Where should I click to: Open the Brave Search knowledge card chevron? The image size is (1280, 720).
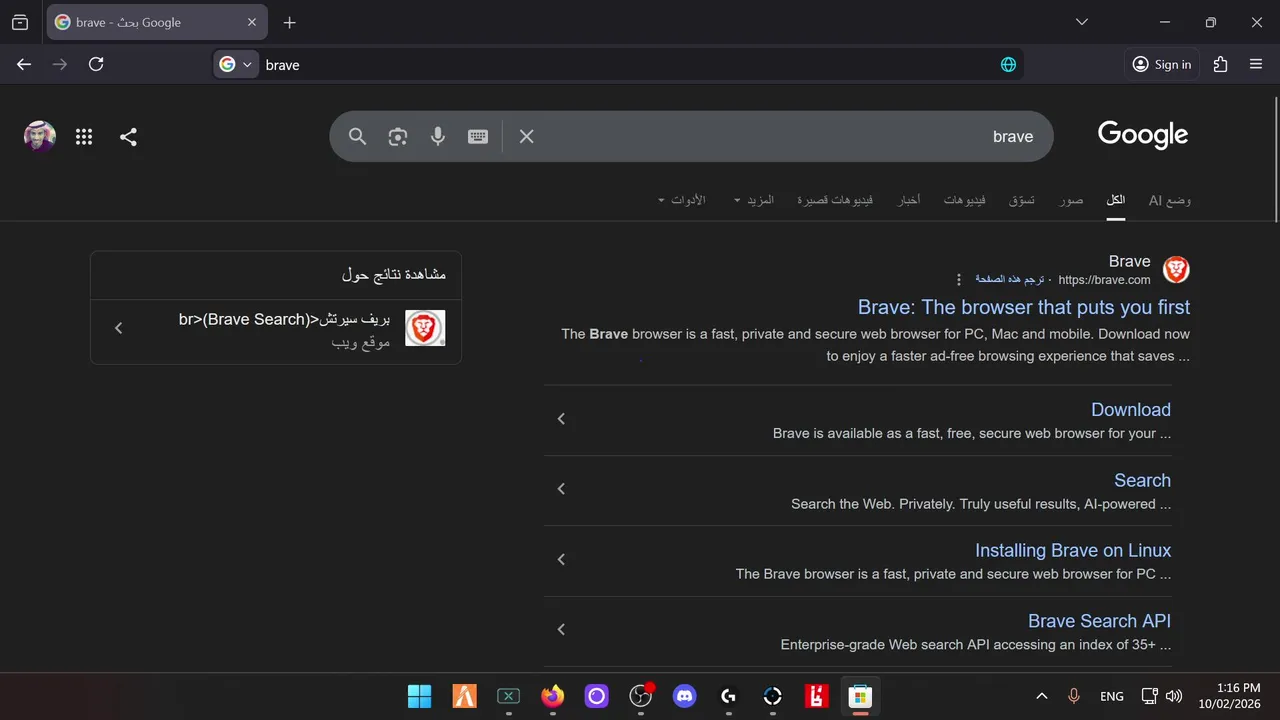click(118, 328)
